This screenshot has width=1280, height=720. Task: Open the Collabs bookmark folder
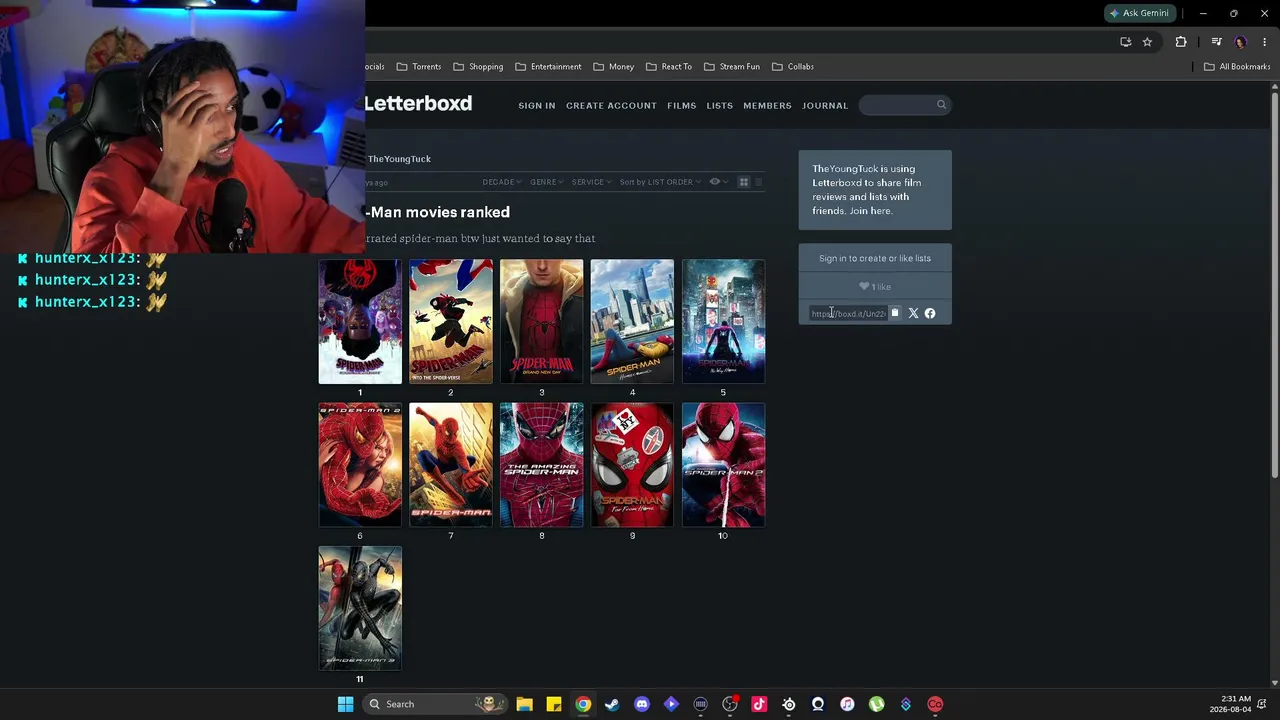793,67
